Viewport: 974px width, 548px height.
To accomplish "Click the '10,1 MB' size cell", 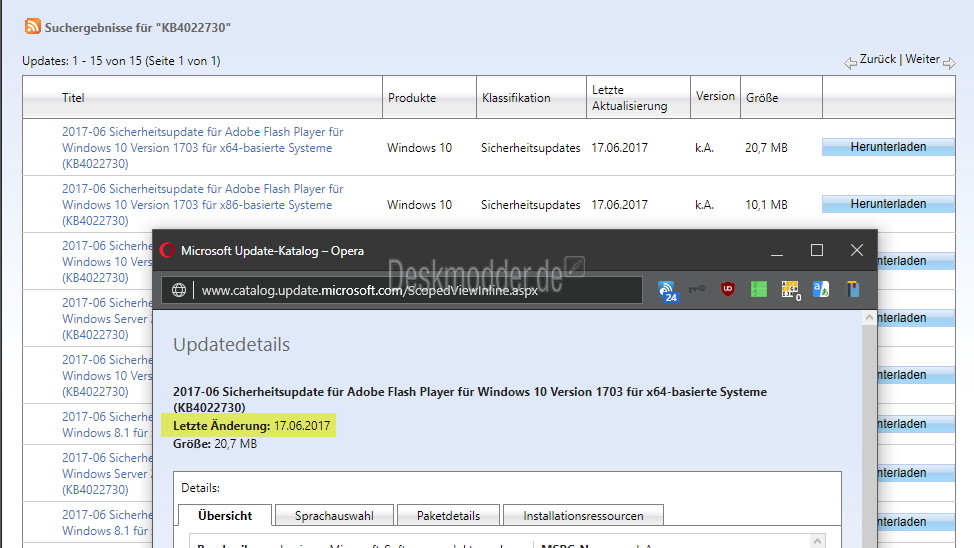I will tap(766, 204).
